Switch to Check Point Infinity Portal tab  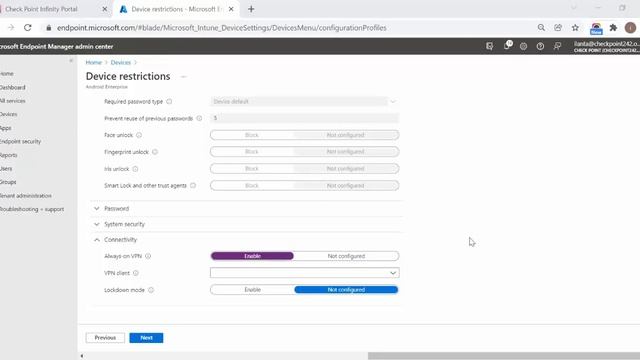(x=41, y=9)
